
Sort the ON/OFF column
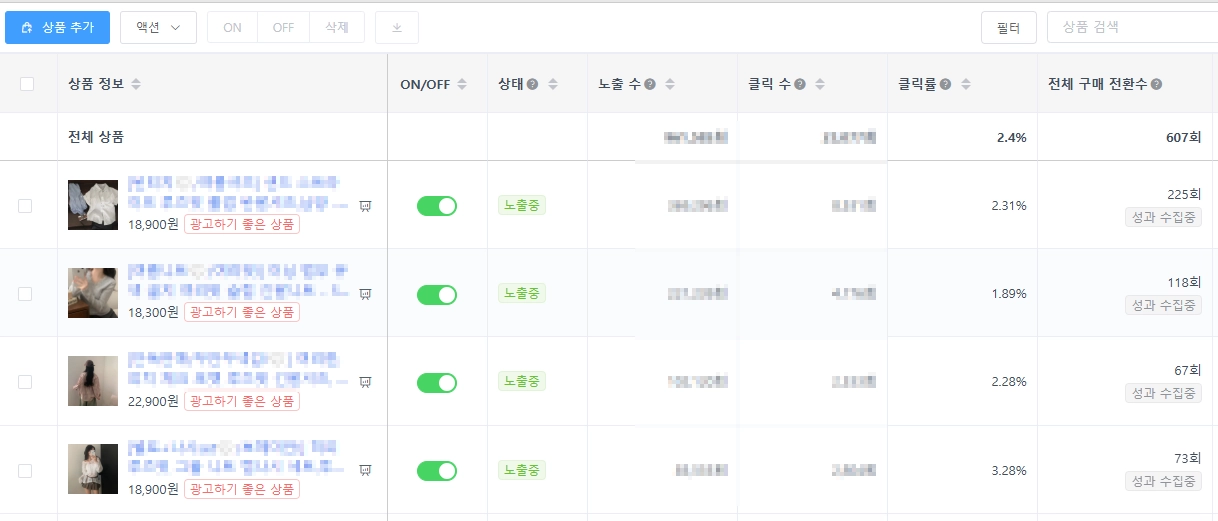pyautogui.click(x=462, y=85)
